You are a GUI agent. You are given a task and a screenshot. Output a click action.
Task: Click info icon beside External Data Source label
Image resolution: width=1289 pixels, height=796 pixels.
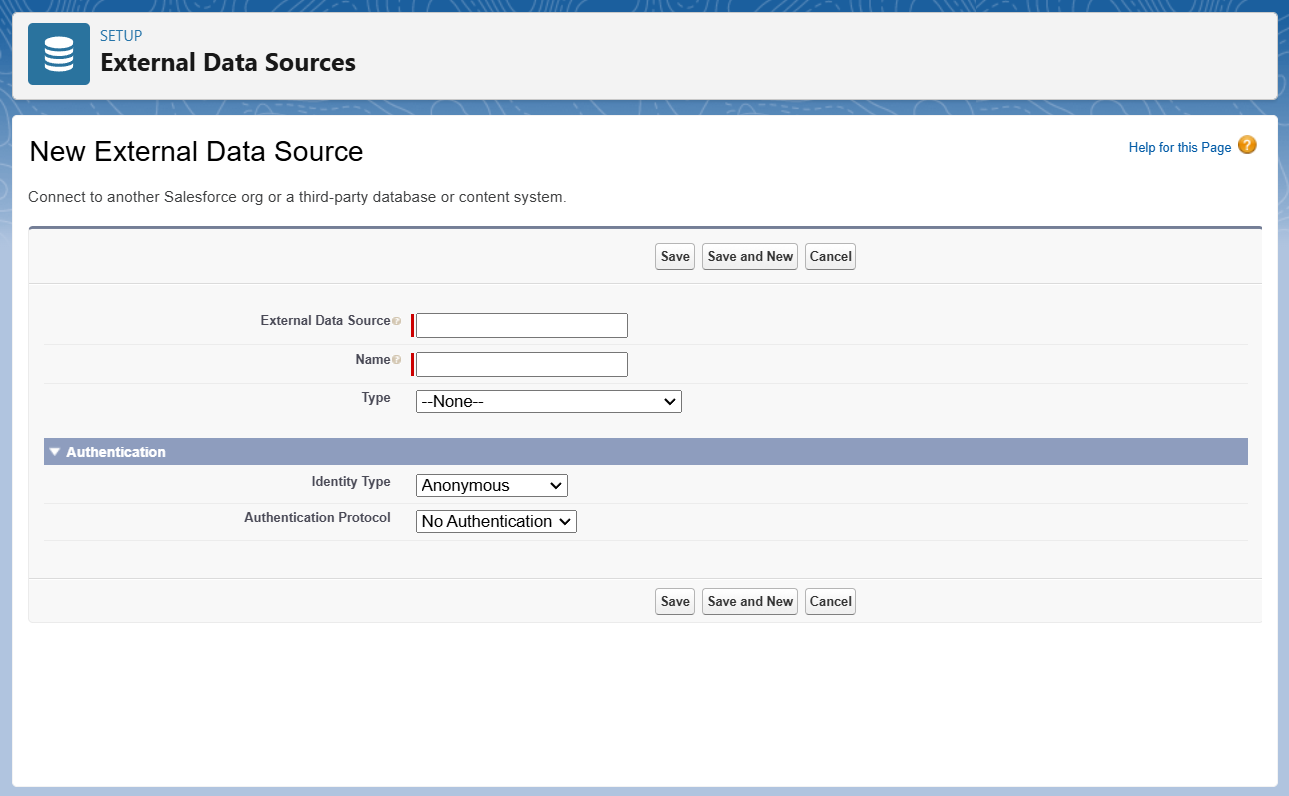[397, 322]
